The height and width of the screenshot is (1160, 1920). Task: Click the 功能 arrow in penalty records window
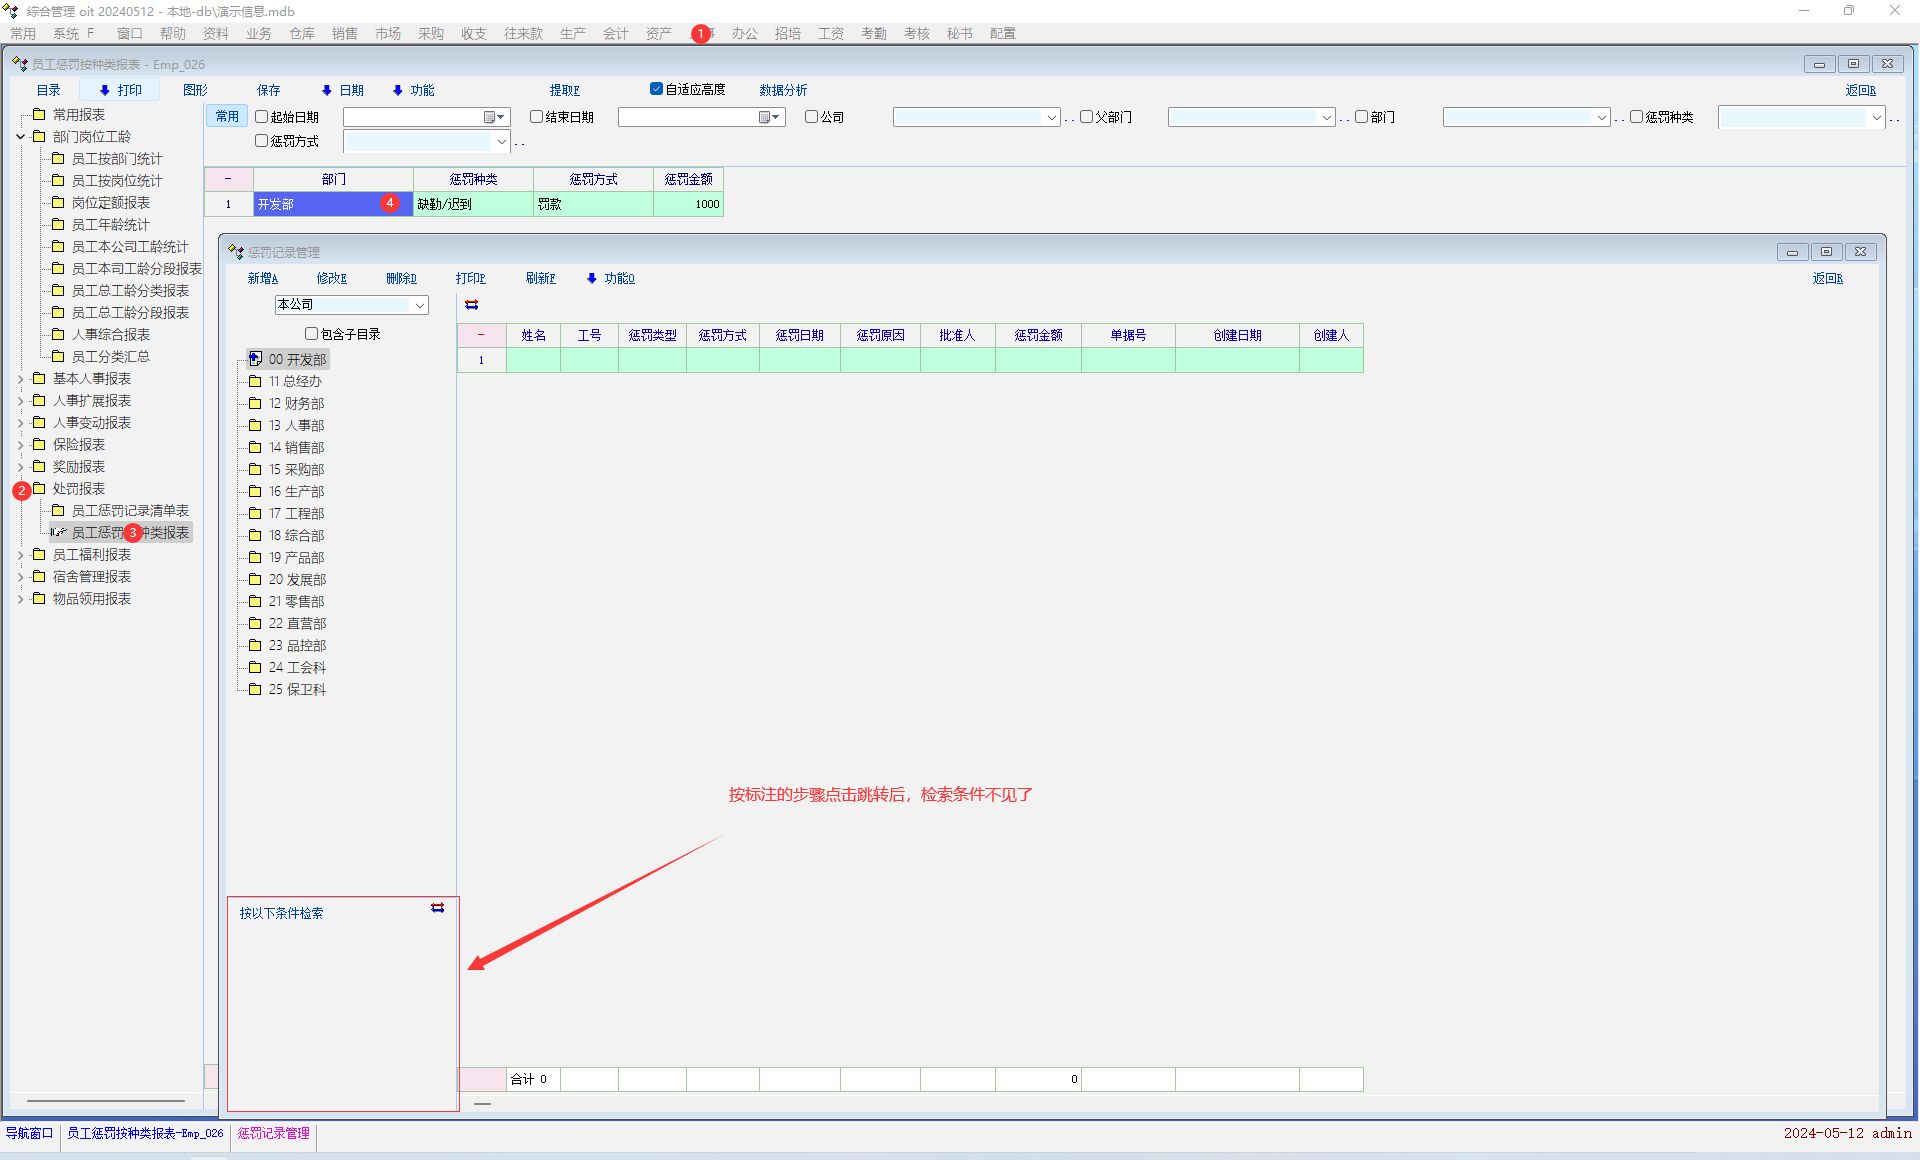[x=592, y=278]
